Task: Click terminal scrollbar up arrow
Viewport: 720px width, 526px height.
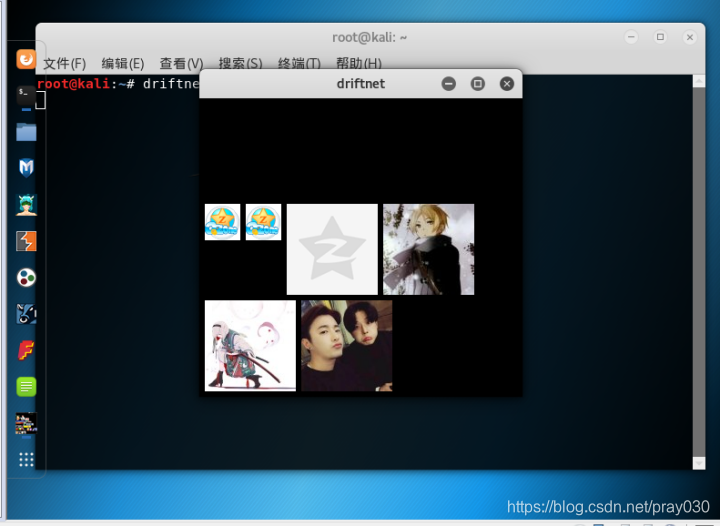Action: point(699,81)
